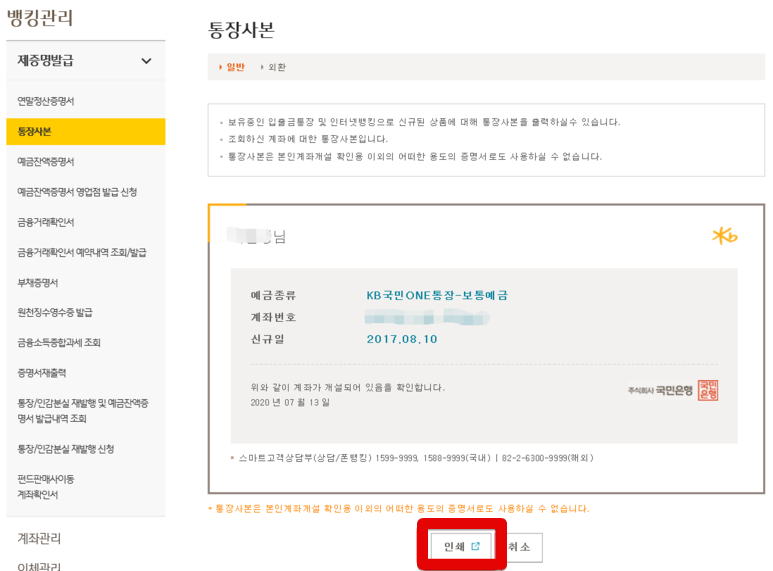Open 예금잔액증명서 영업점 발급 신청
The width and height of the screenshot is (773, 571).
(x=77, y=192)
